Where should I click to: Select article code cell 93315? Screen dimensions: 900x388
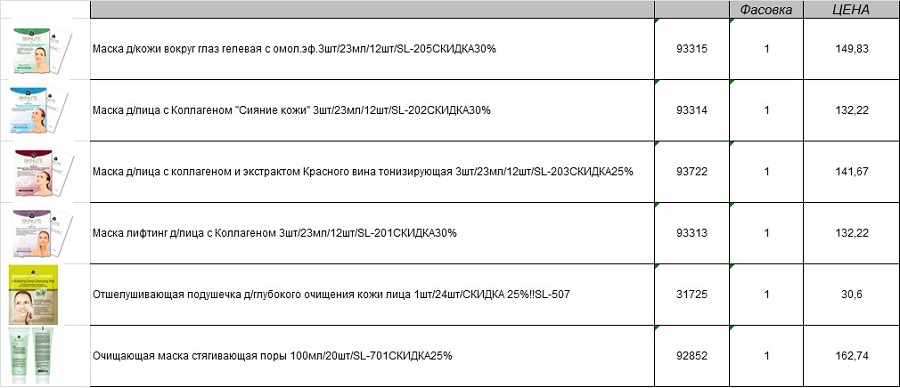(x=692, y=49)
